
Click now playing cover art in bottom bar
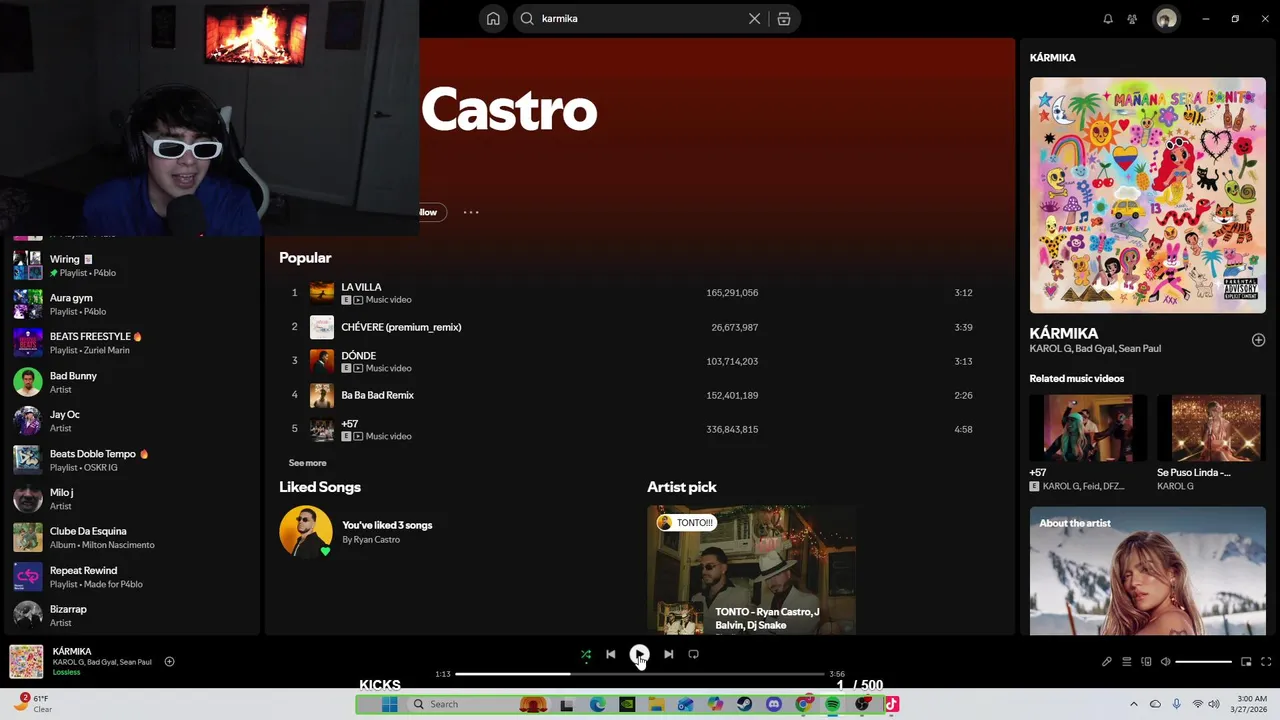(x=26, y=661)
